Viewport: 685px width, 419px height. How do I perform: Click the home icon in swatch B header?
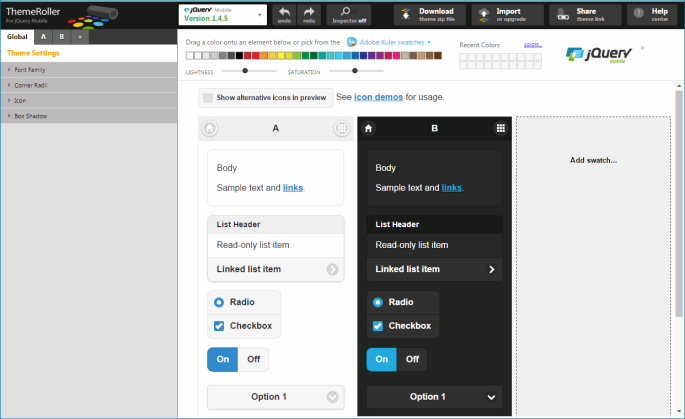[x=368, y=128]
